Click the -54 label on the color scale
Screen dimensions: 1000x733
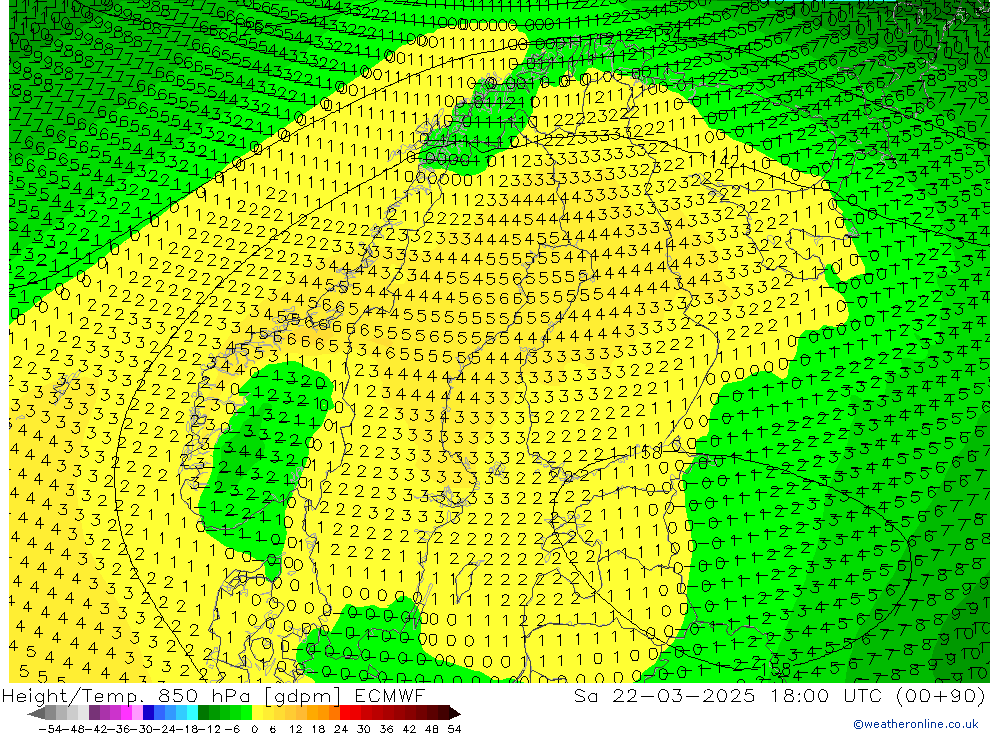click(x=50, y=729)
